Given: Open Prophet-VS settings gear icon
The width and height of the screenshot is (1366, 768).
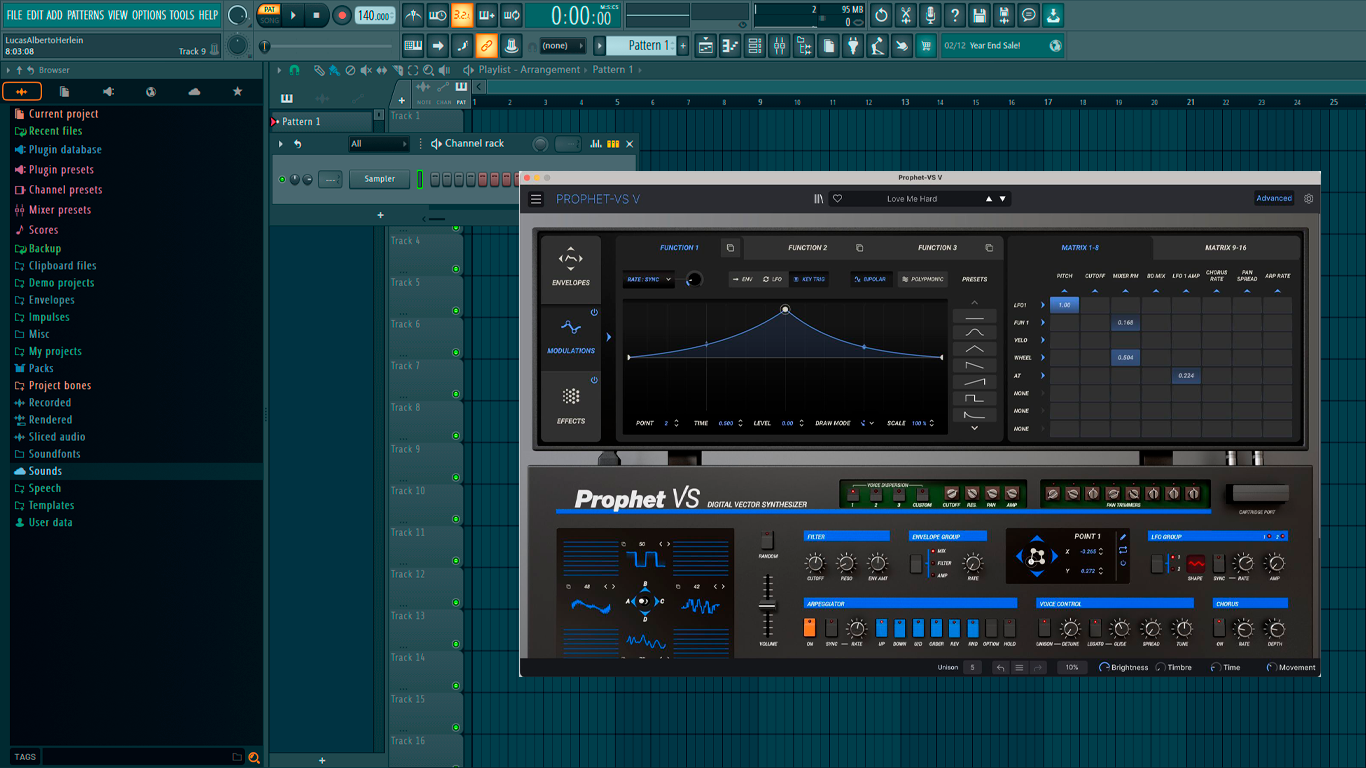Looking at the screenshot, I should (1308, 198).
